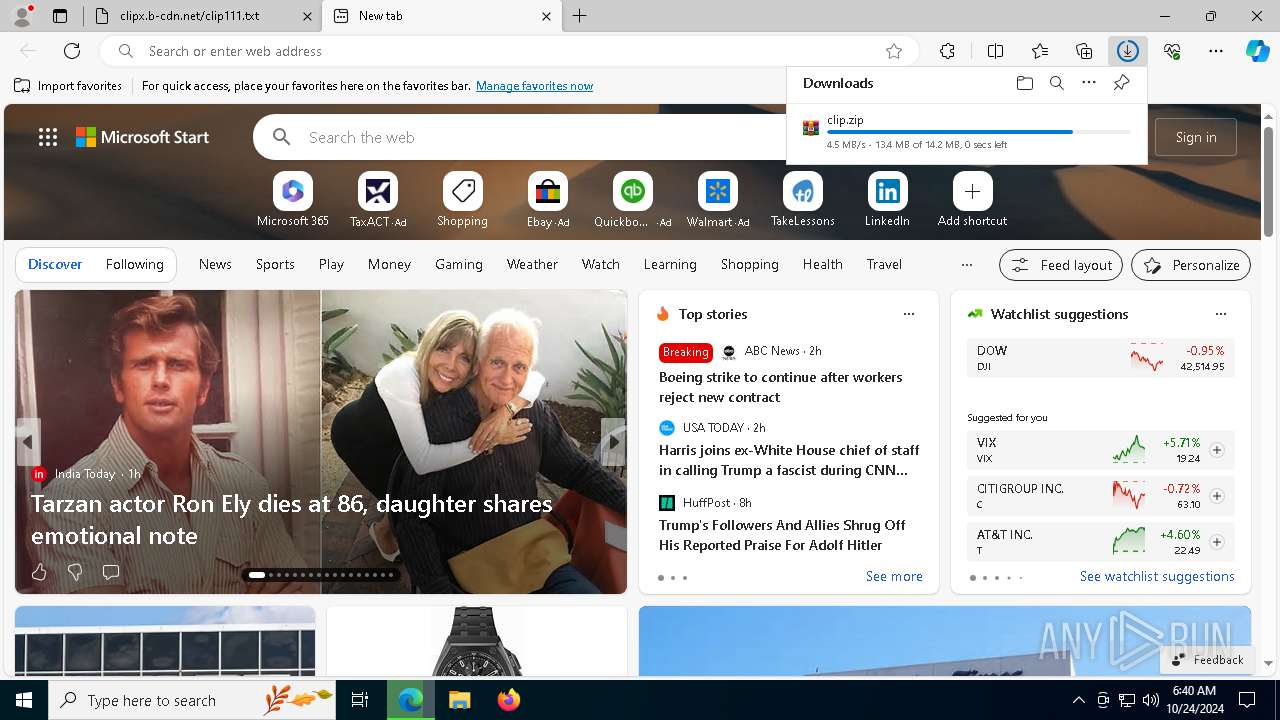Open the Extensions puzzle icon
This screenshot has width=1280, height=720.
[x=948, y=51]
